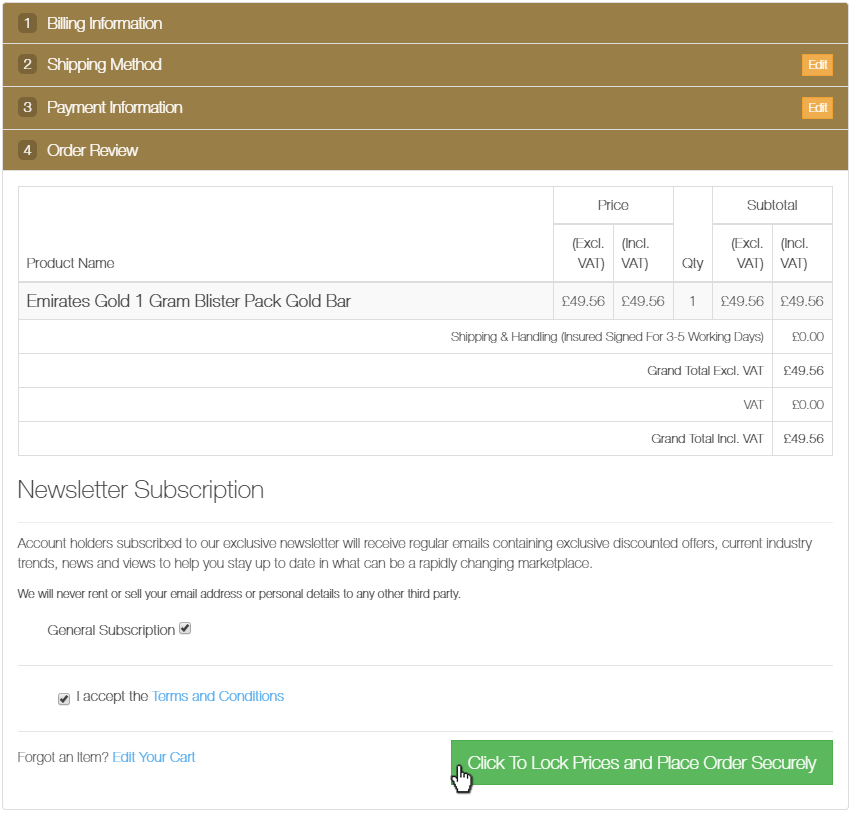
Task: Click step number 1 badge
Action: coord(27,23)
